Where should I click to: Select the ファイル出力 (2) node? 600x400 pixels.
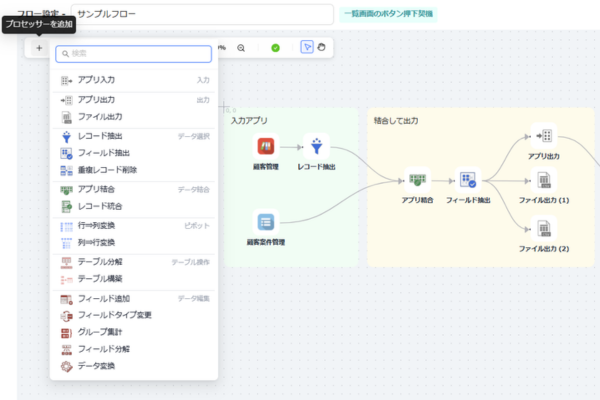coord(544,229)
